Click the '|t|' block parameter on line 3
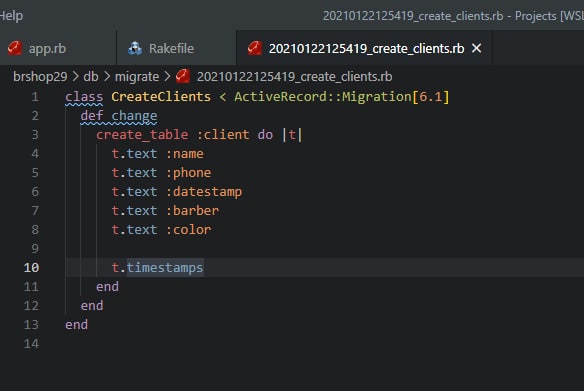The image size is (584, 391). coord(292,135)
